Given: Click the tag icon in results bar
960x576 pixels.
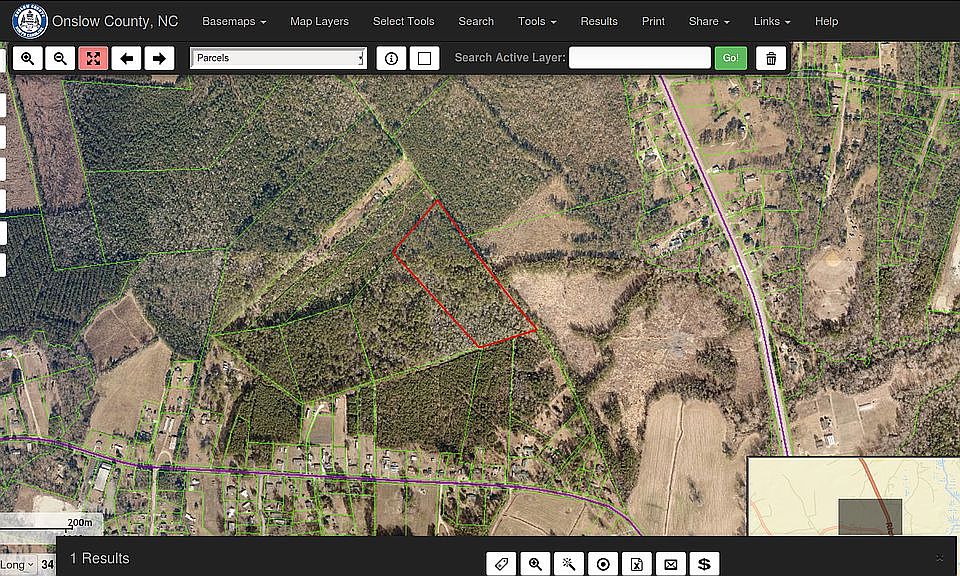Looking at the screenshot, I should tap(501, 564).
